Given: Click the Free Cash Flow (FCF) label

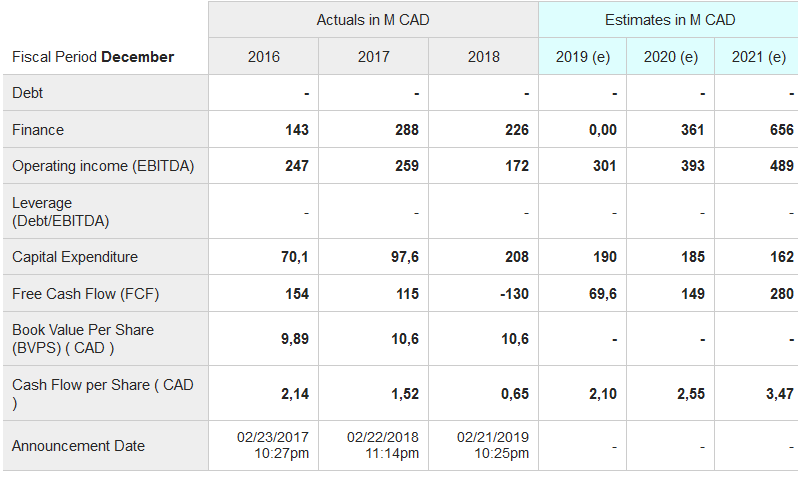Looking at the screenshot, I should [86, 294].
